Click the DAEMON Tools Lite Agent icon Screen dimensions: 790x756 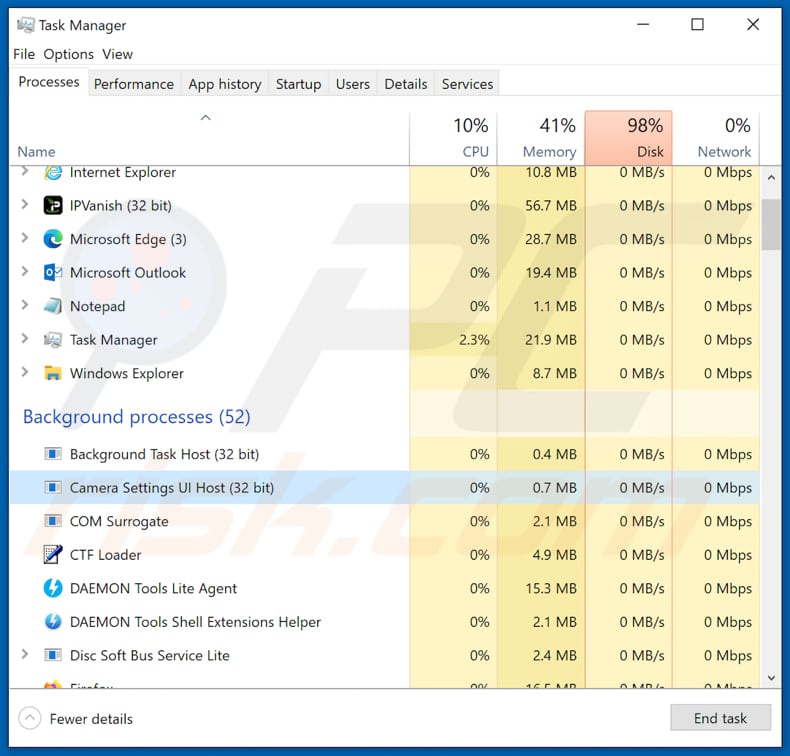tap(53, 588)
